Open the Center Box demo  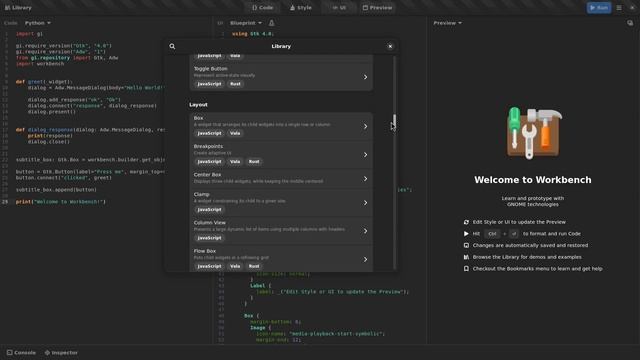click(x=281, y=179)
